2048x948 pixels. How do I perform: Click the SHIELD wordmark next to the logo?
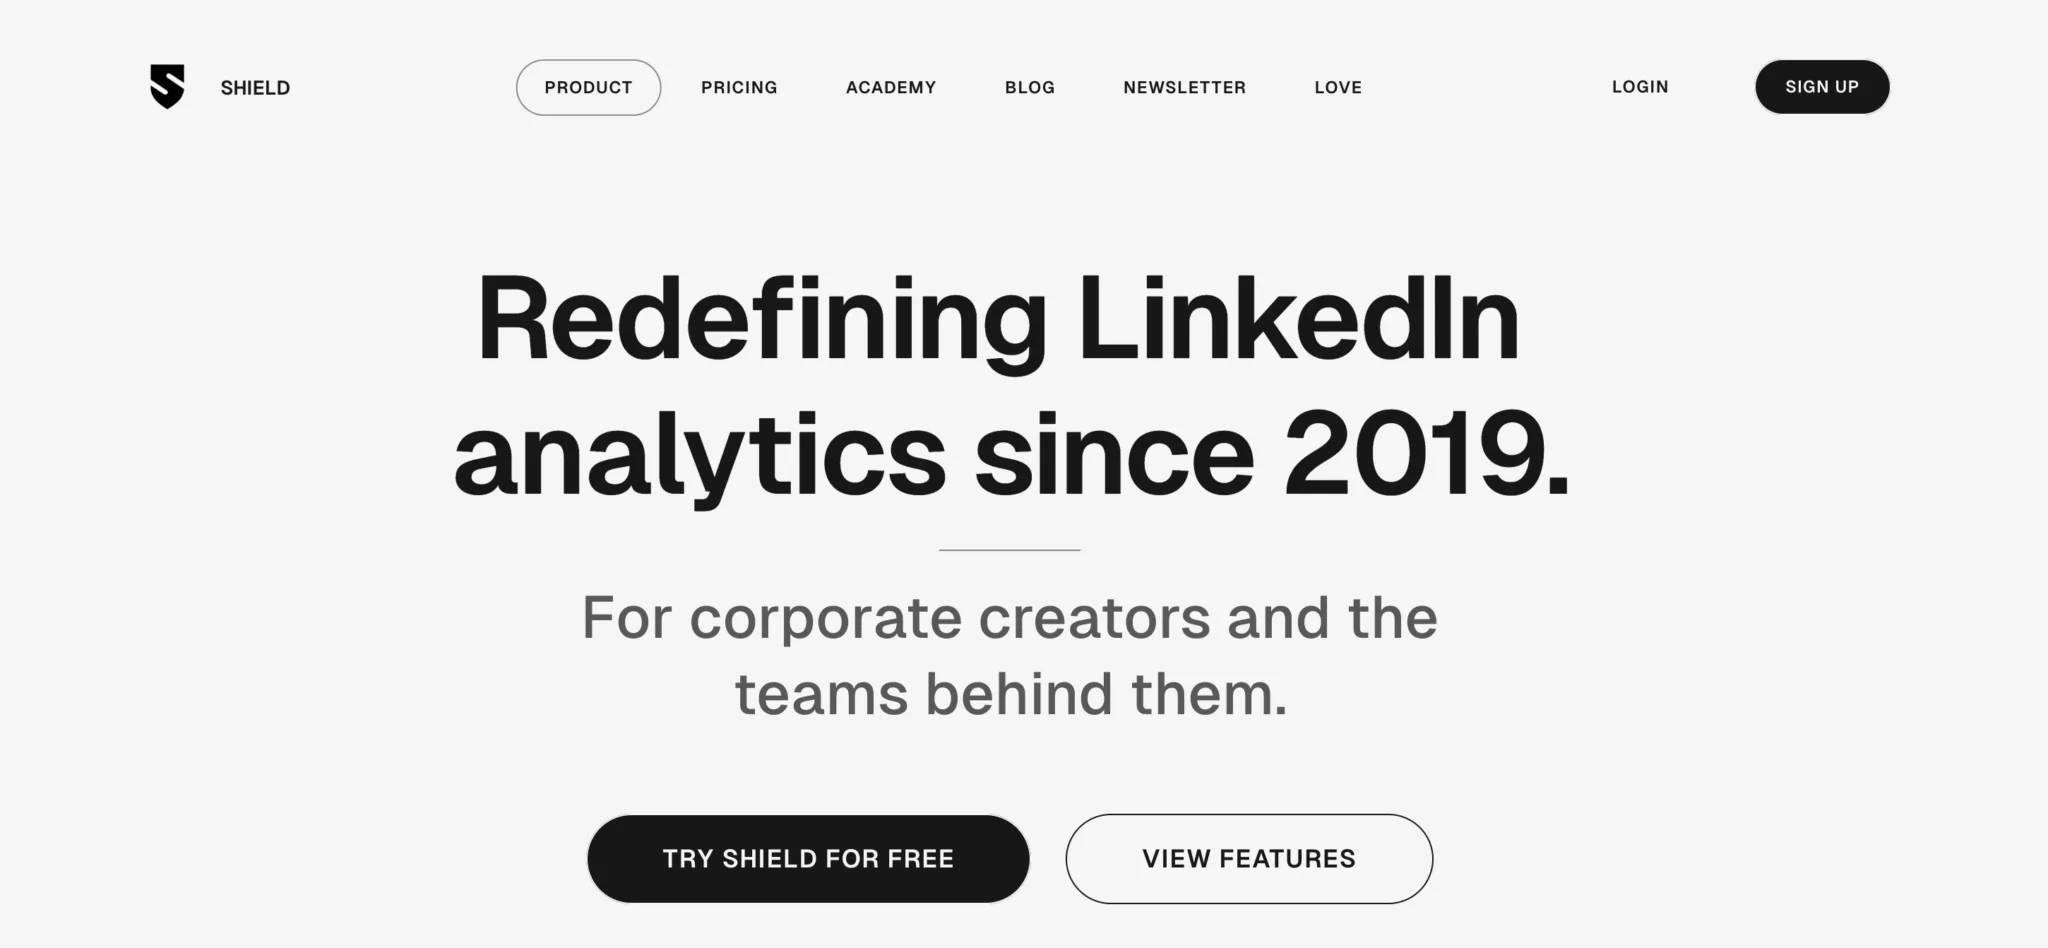point(255,87)
